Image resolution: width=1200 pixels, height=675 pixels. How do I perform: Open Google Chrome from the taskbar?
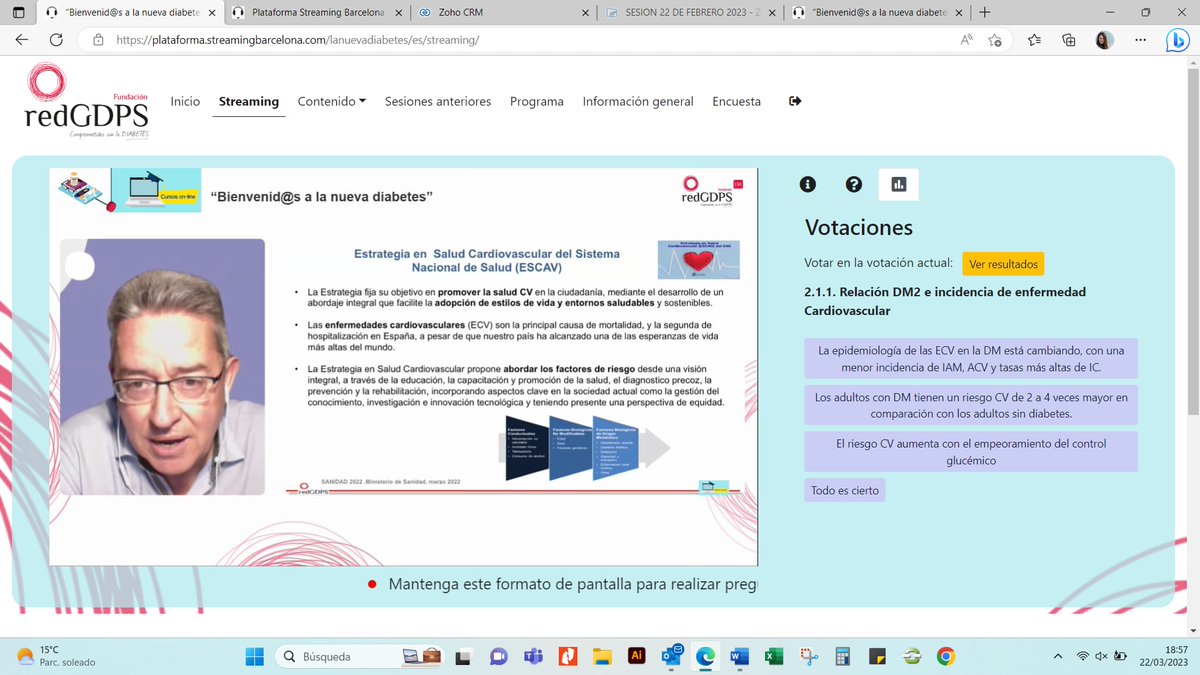pos(945,656)
